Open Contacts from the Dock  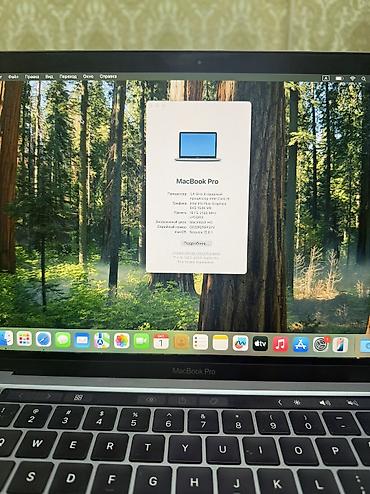[x=181, y=342]
